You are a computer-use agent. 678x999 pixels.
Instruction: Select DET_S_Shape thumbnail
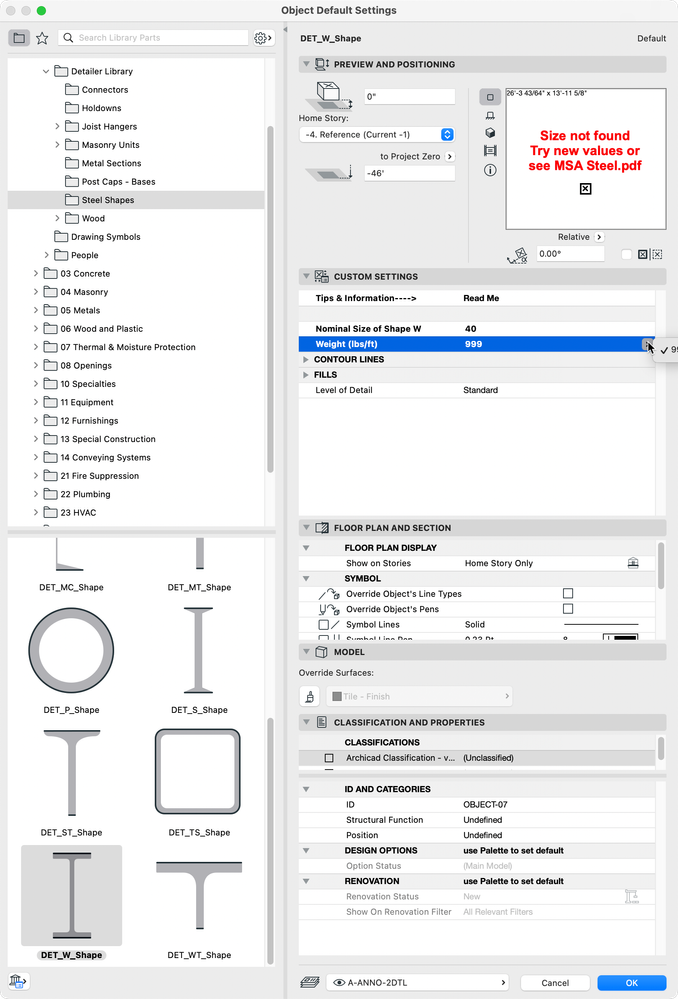click(x=198, y=650)
